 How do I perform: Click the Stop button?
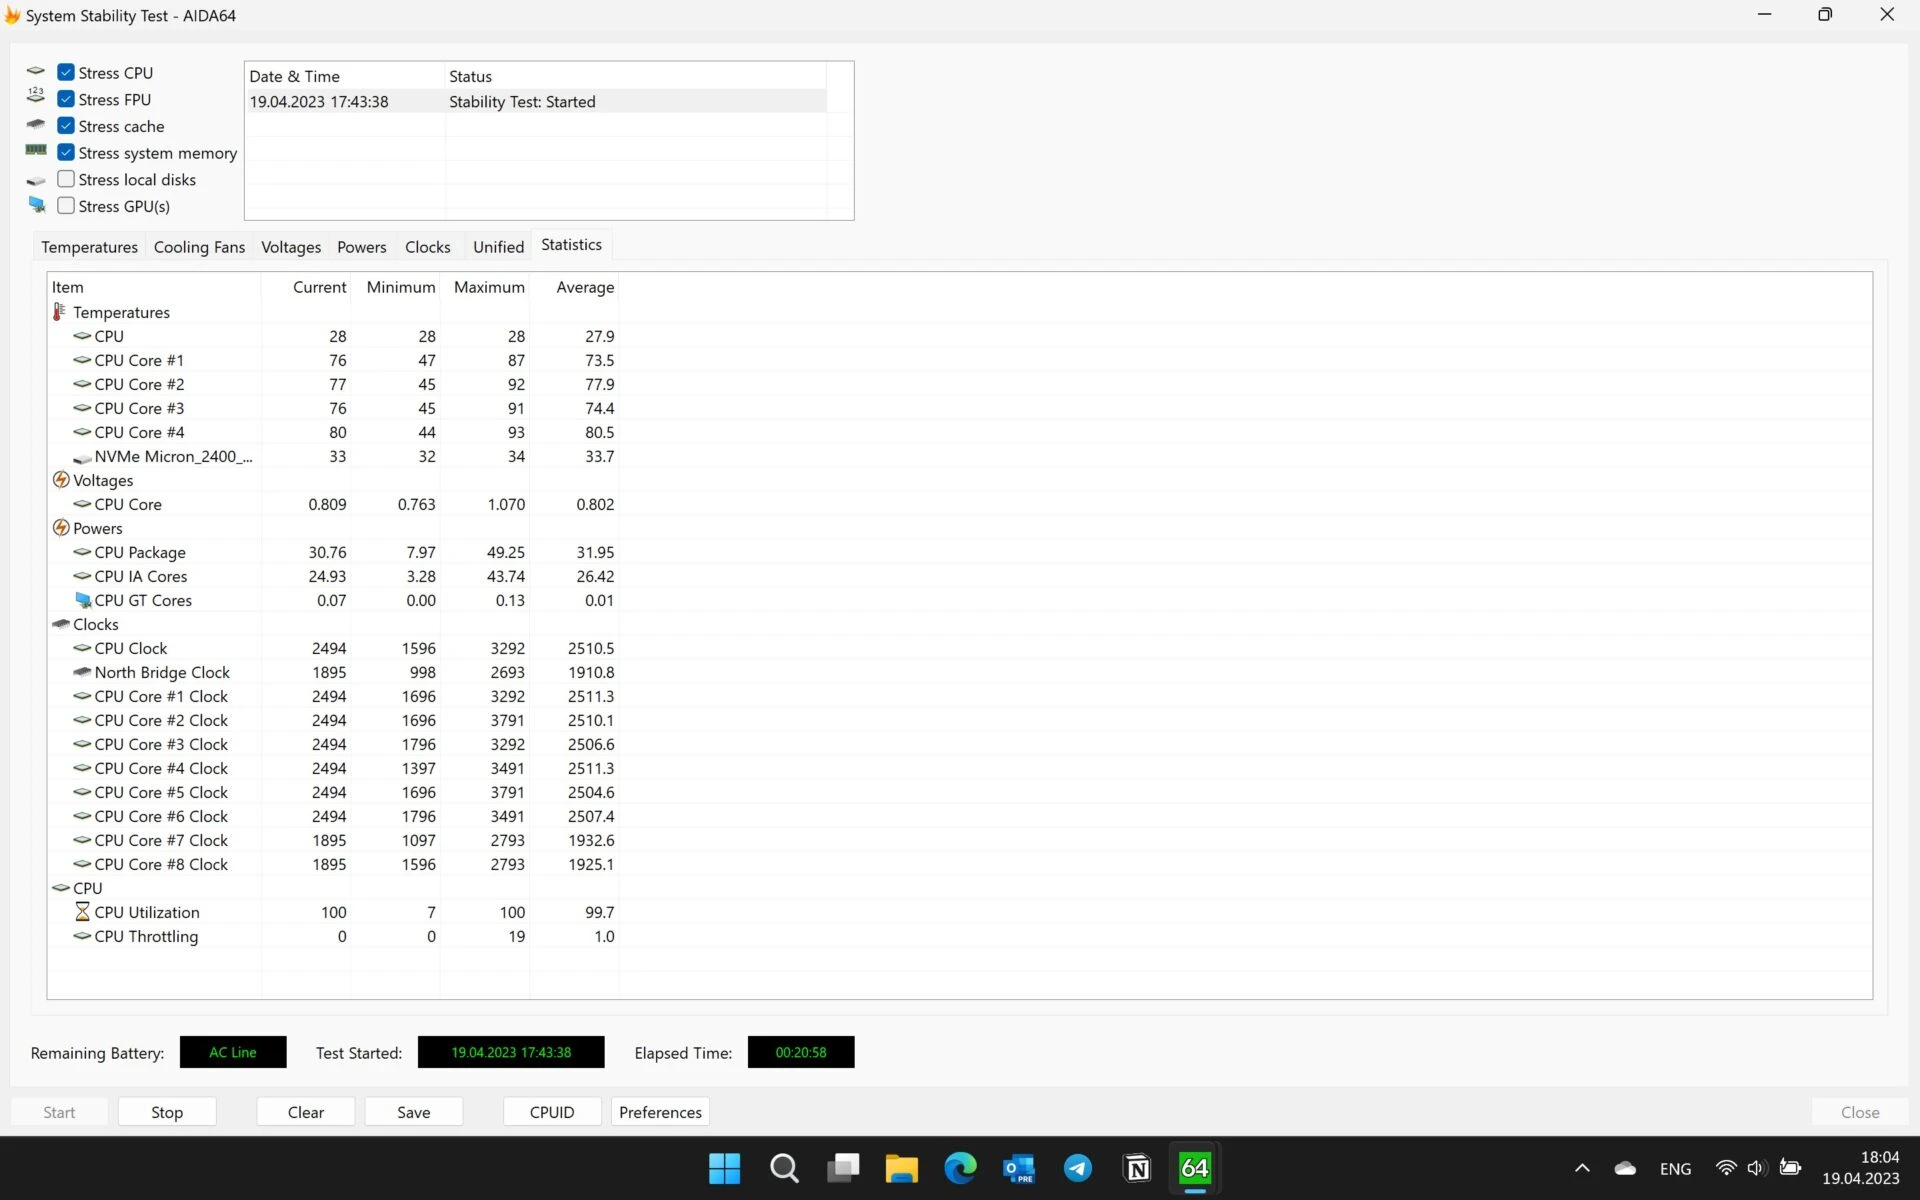[x=167, y=1112]
